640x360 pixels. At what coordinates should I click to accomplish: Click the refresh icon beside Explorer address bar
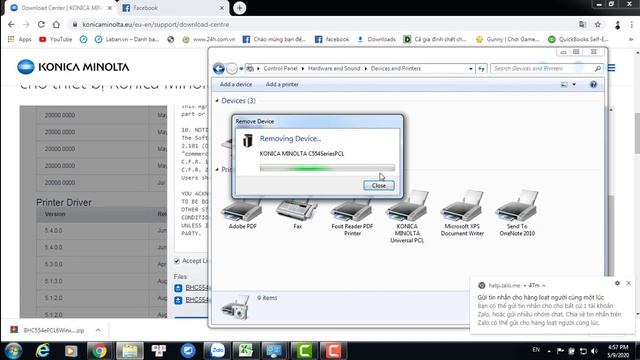click(x=481, y=69)
